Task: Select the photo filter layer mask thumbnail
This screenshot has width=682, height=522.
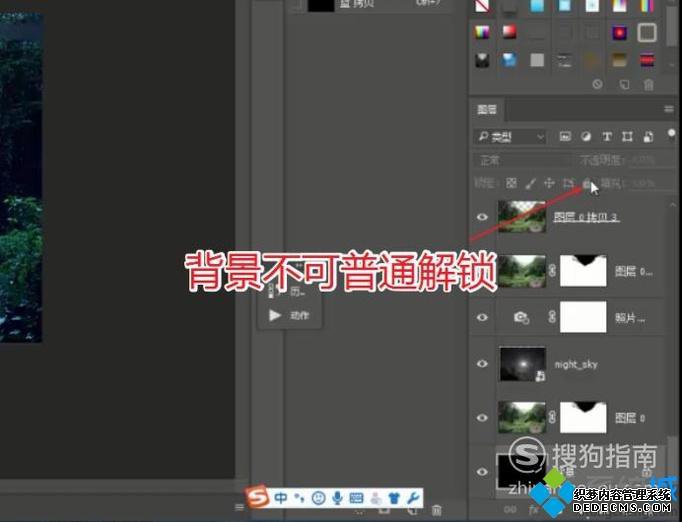Action: (583, 317)
